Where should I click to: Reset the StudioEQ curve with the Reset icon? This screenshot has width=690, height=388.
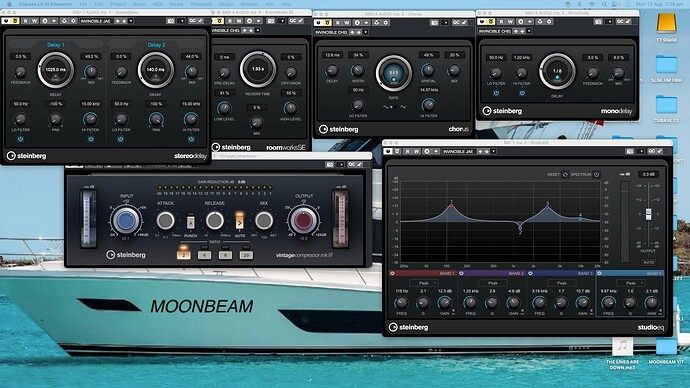click(x=565, y=175)
